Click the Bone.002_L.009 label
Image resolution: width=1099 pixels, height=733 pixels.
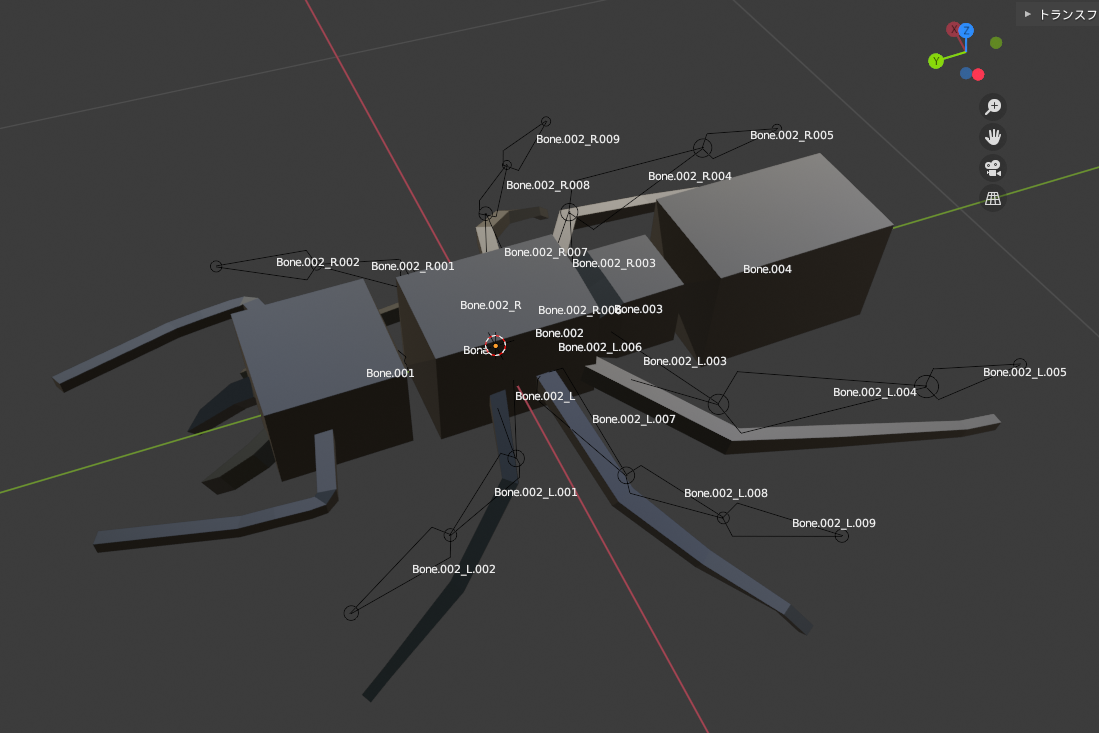point(833,523)
